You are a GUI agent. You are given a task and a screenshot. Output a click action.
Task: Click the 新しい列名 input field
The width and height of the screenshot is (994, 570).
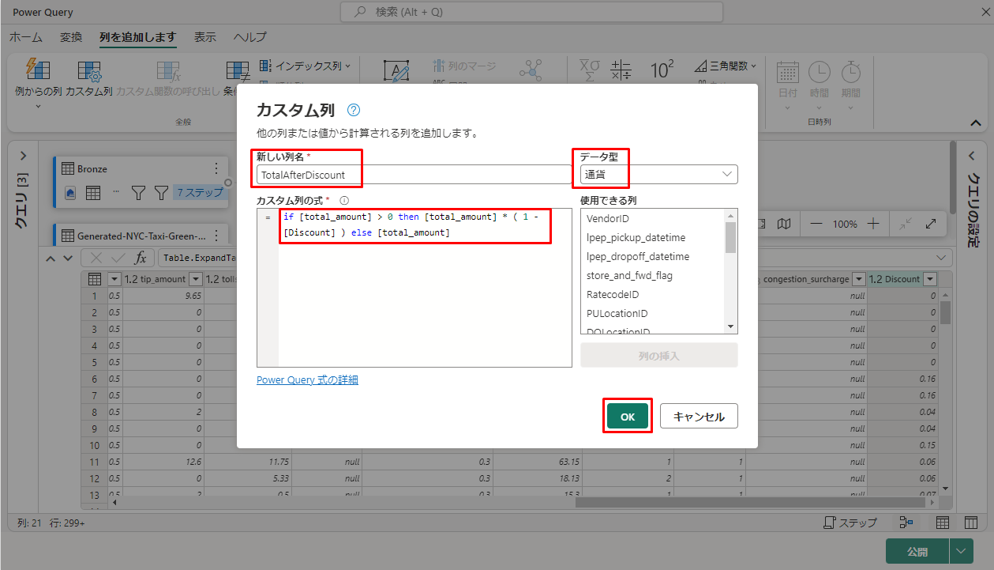click(413, 174)
